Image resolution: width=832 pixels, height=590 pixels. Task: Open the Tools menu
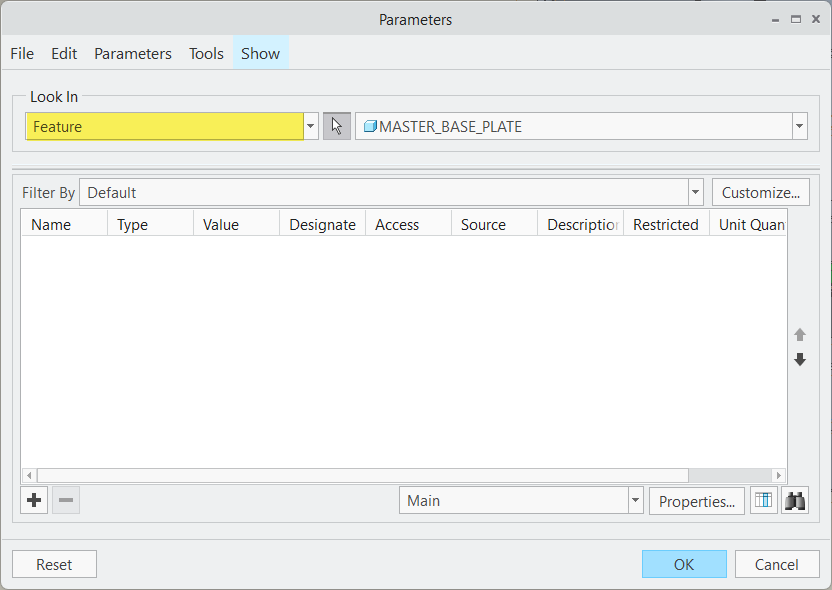pos(206,53)
